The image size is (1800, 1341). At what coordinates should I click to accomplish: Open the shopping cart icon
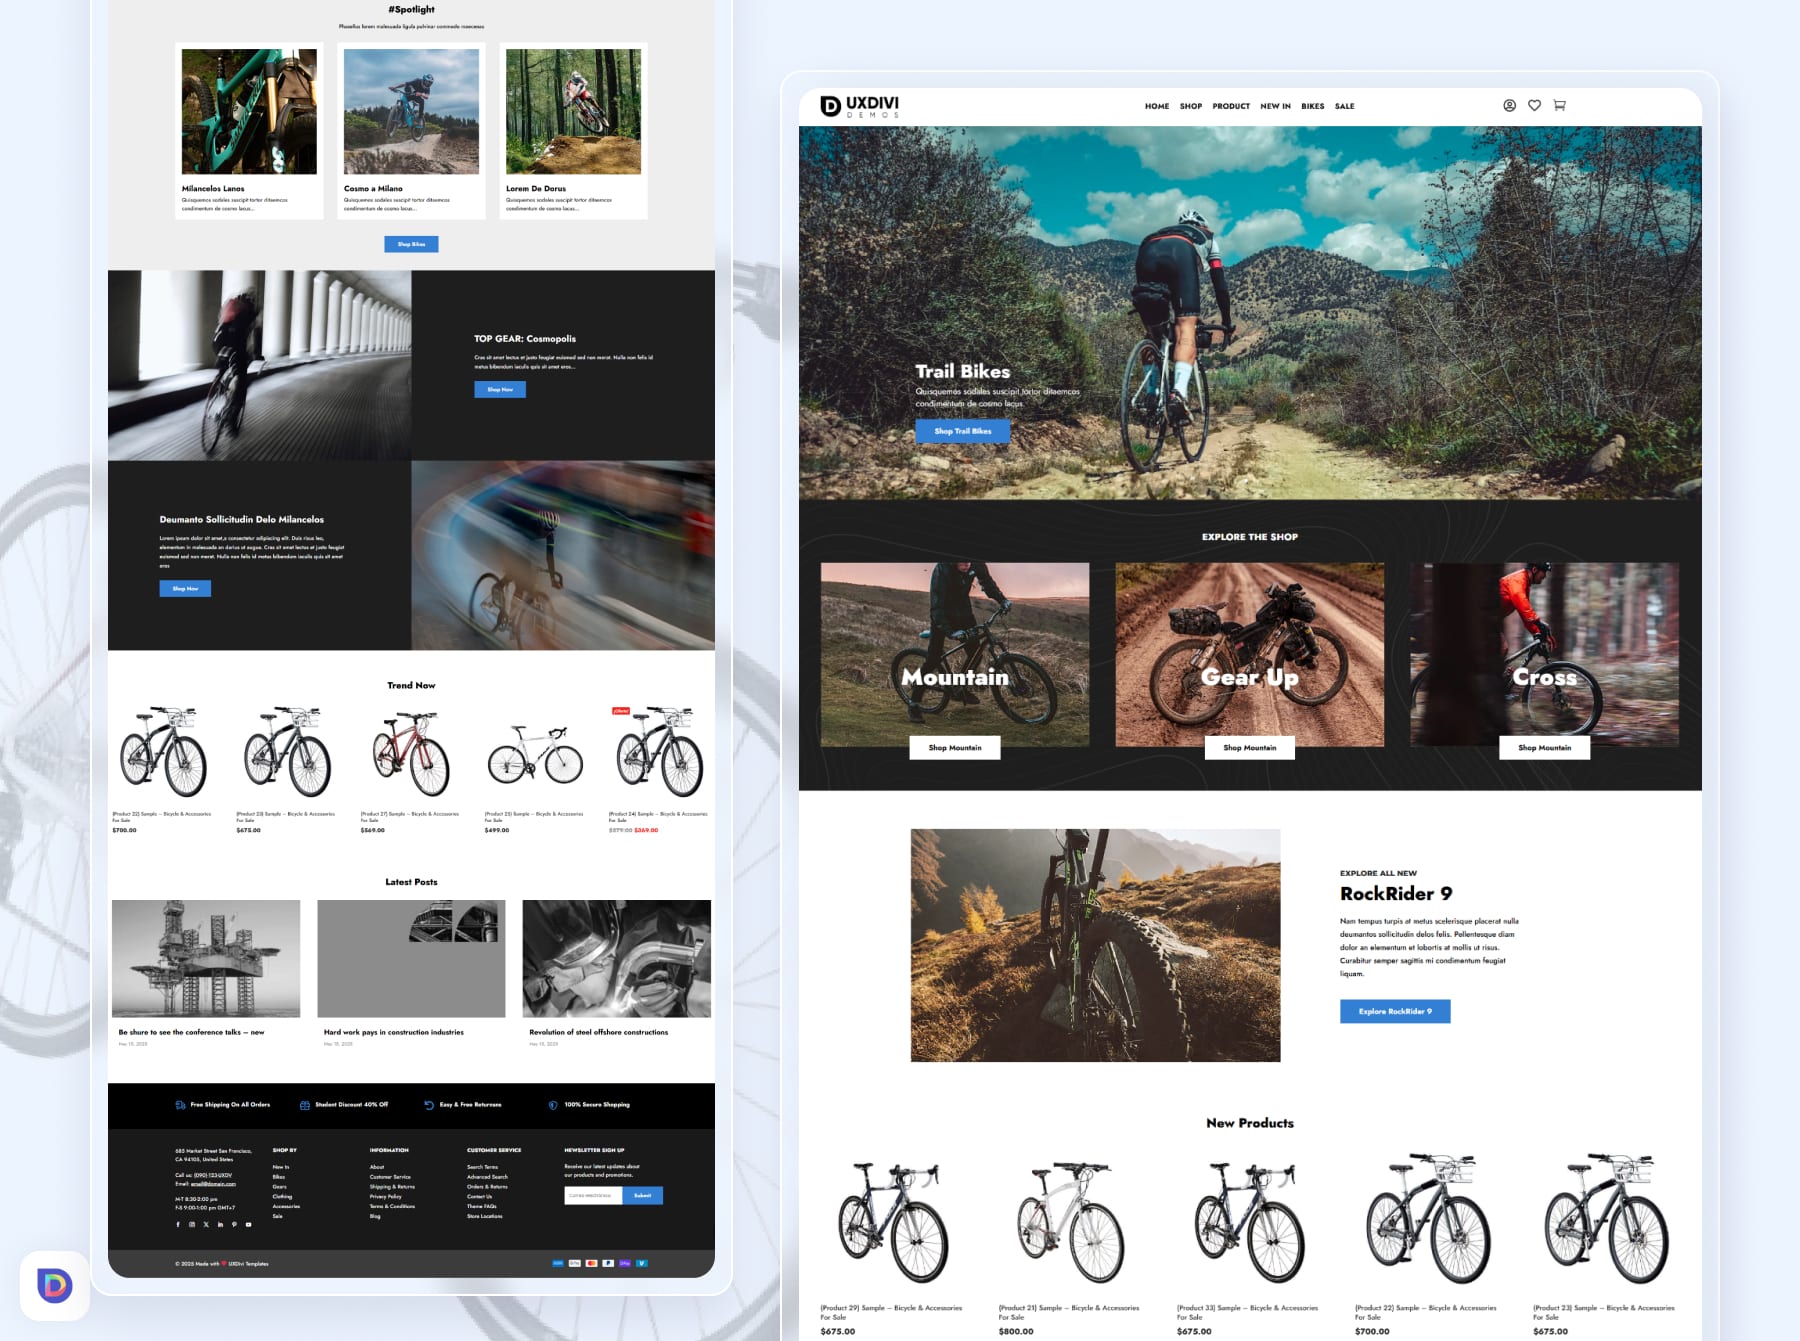click(1560, 105)
